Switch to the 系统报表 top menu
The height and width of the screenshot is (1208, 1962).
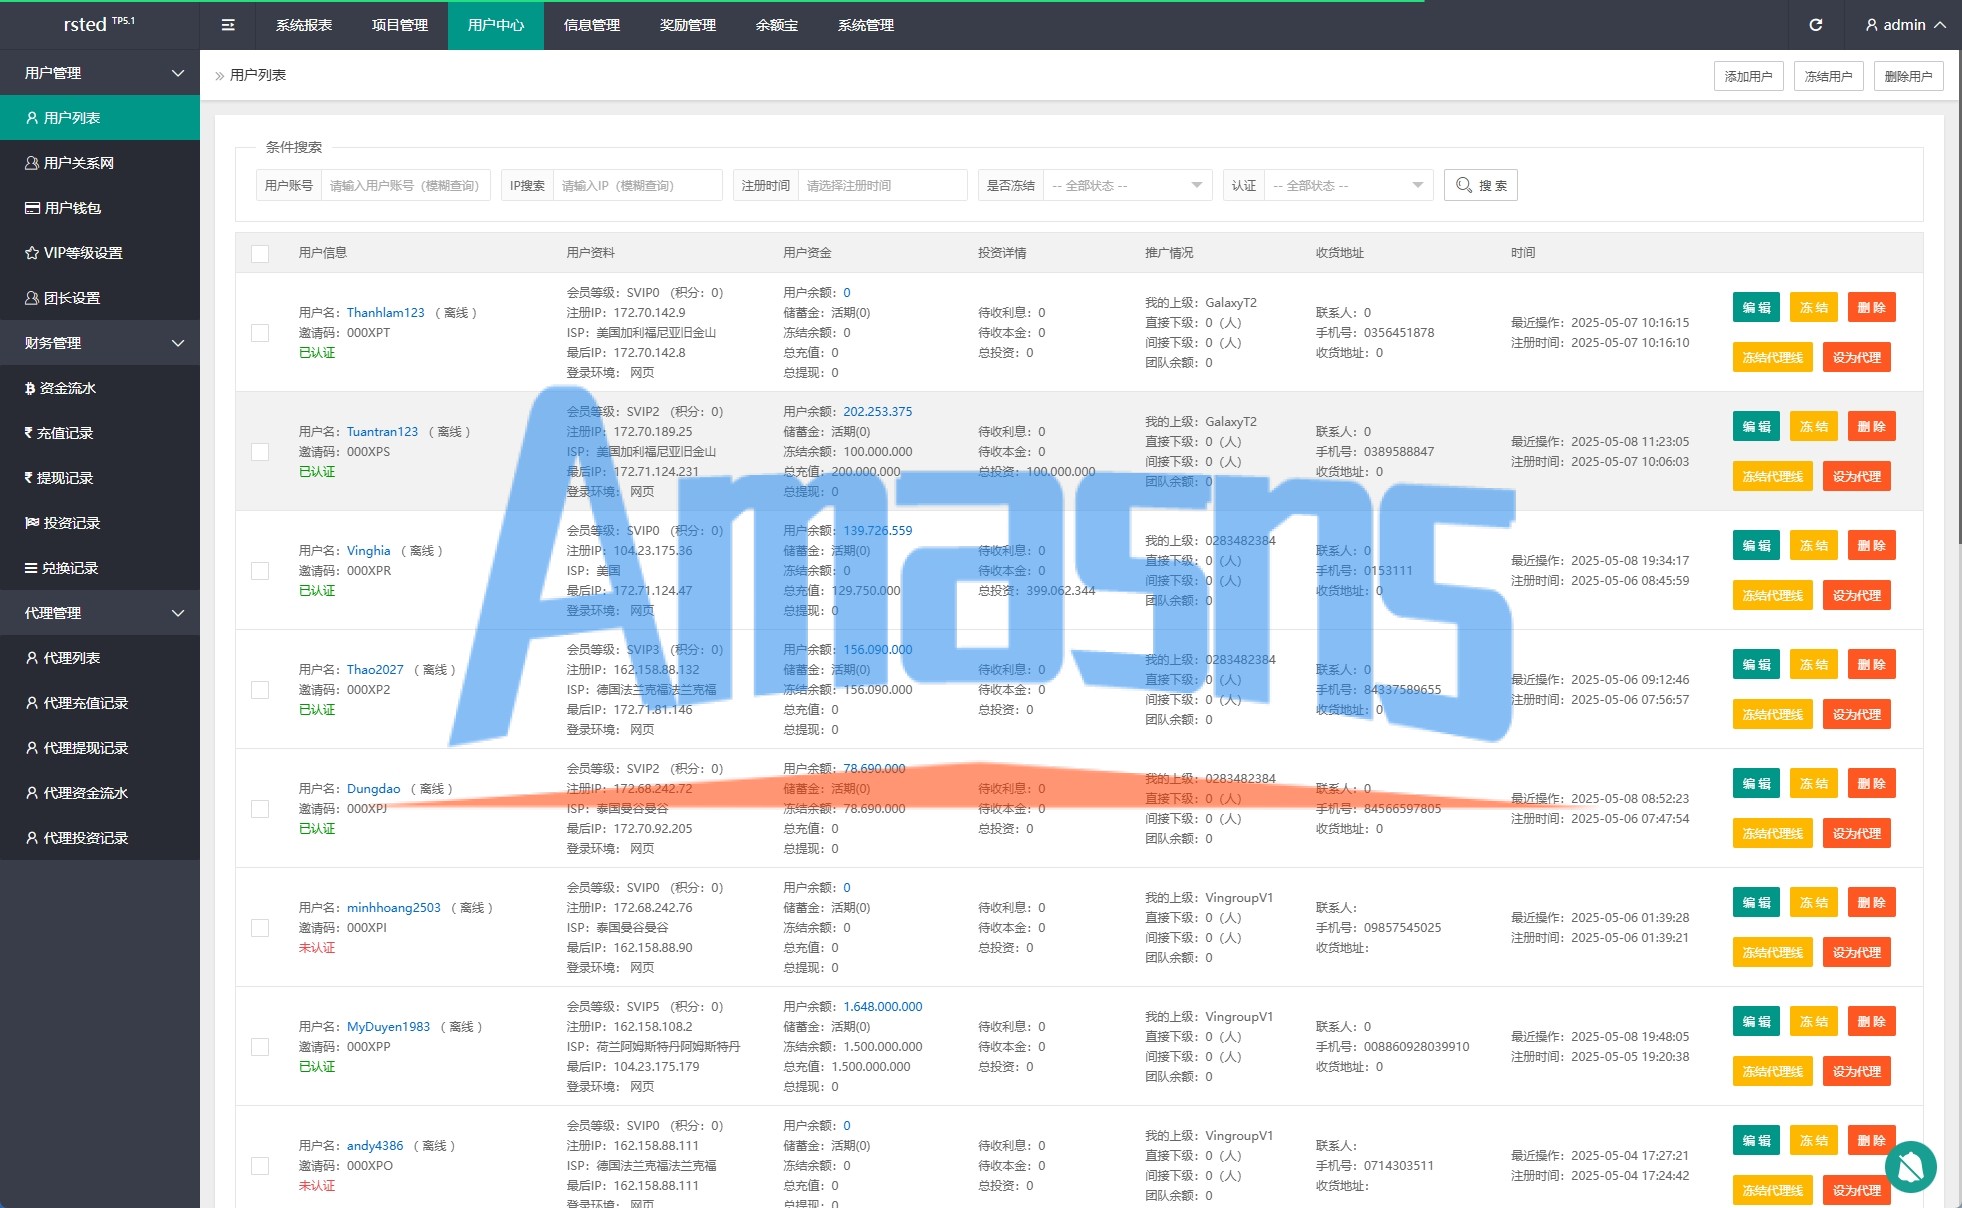pyautogui.click(x=304, y=25)
